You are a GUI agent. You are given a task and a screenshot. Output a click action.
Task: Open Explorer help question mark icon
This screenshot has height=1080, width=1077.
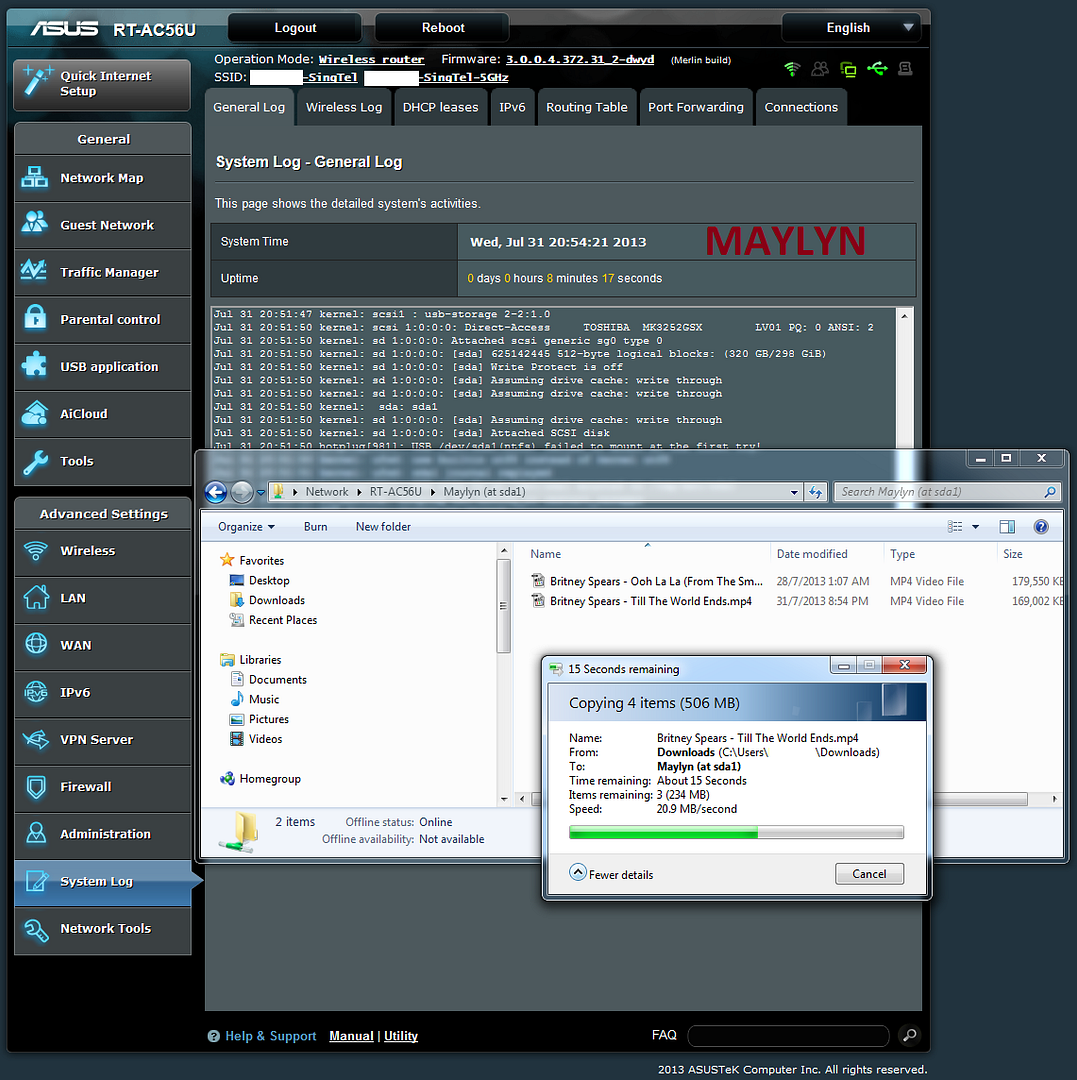(x=1041, y=527)
